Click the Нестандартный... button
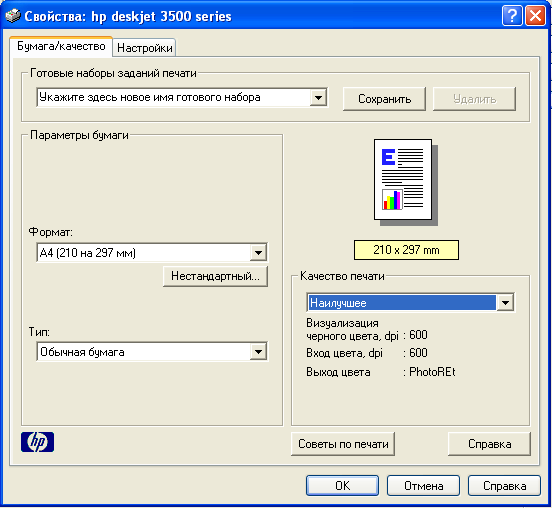This screenshot has width=552, height=508. pos(215,276)
